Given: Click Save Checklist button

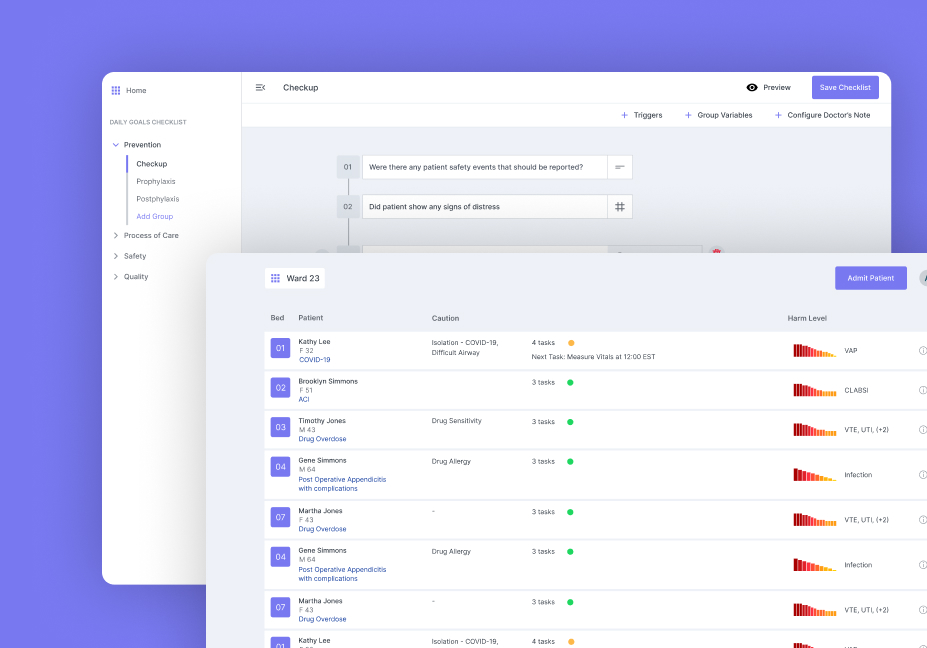Looking at the screenshot, I should 845,88.
